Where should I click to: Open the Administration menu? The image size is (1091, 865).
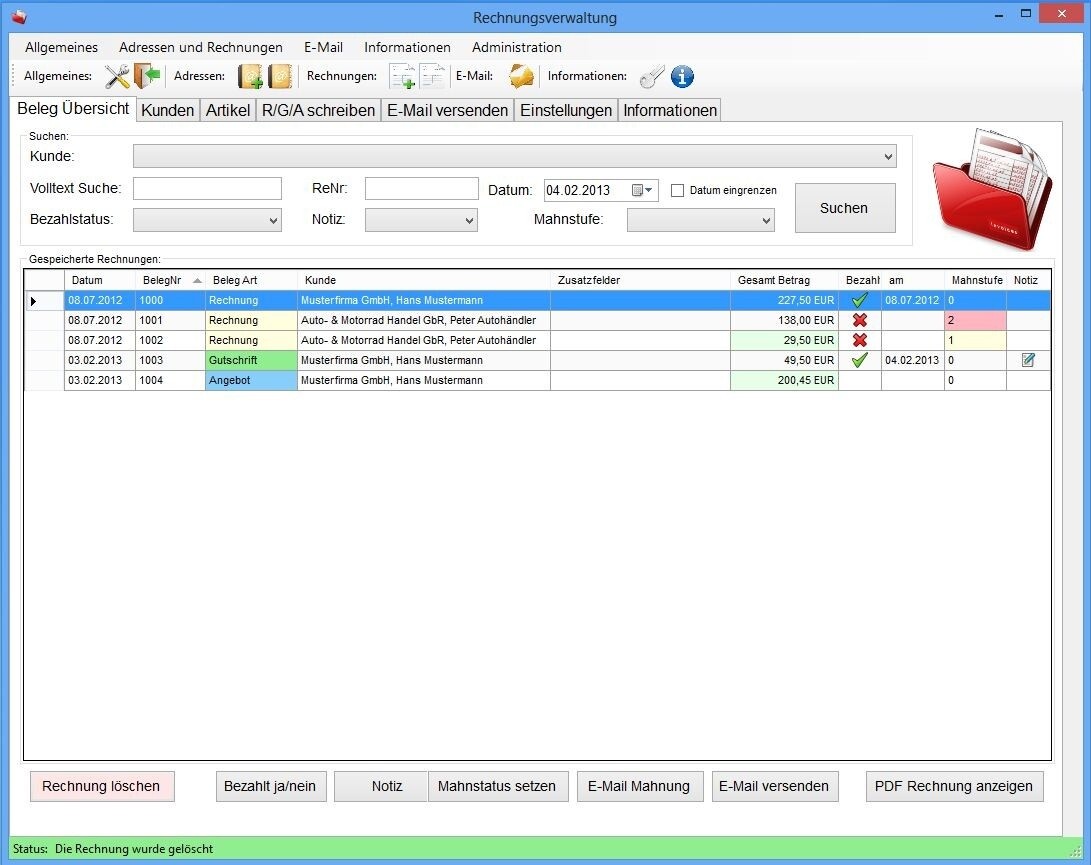[x=516, y=47]
